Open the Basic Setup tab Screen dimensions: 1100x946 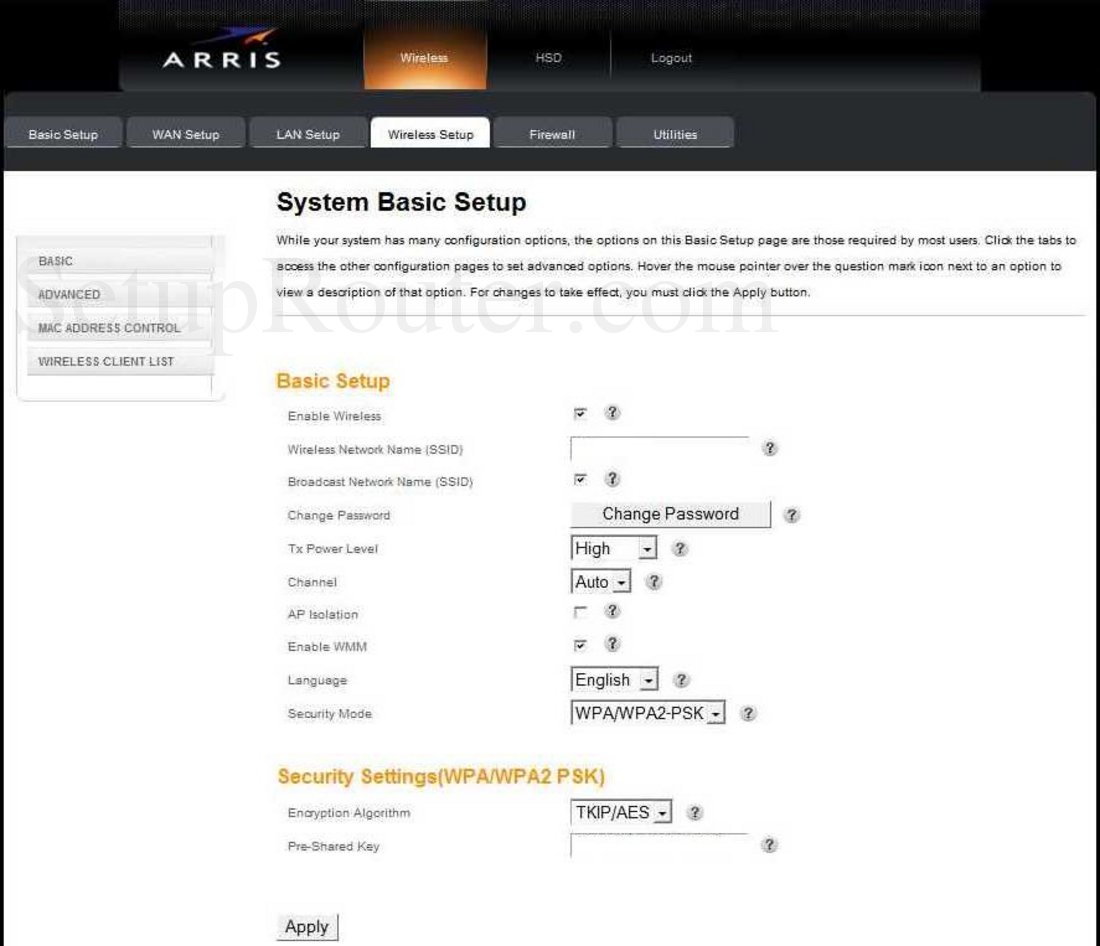pyautogui.click(x=63, y=134)
